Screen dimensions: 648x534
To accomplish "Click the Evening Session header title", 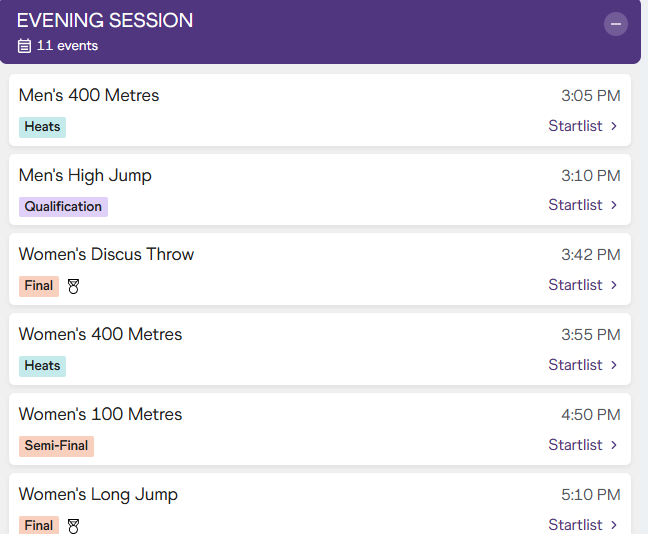I will tap(105, 21).
